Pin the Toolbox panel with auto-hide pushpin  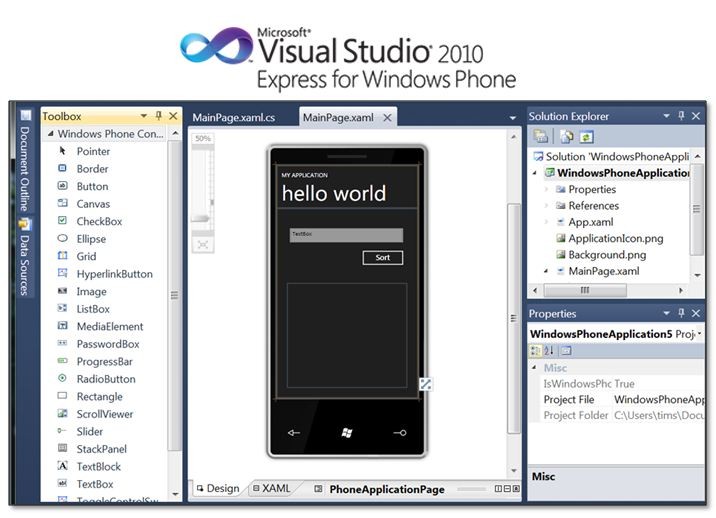point(158,116)
